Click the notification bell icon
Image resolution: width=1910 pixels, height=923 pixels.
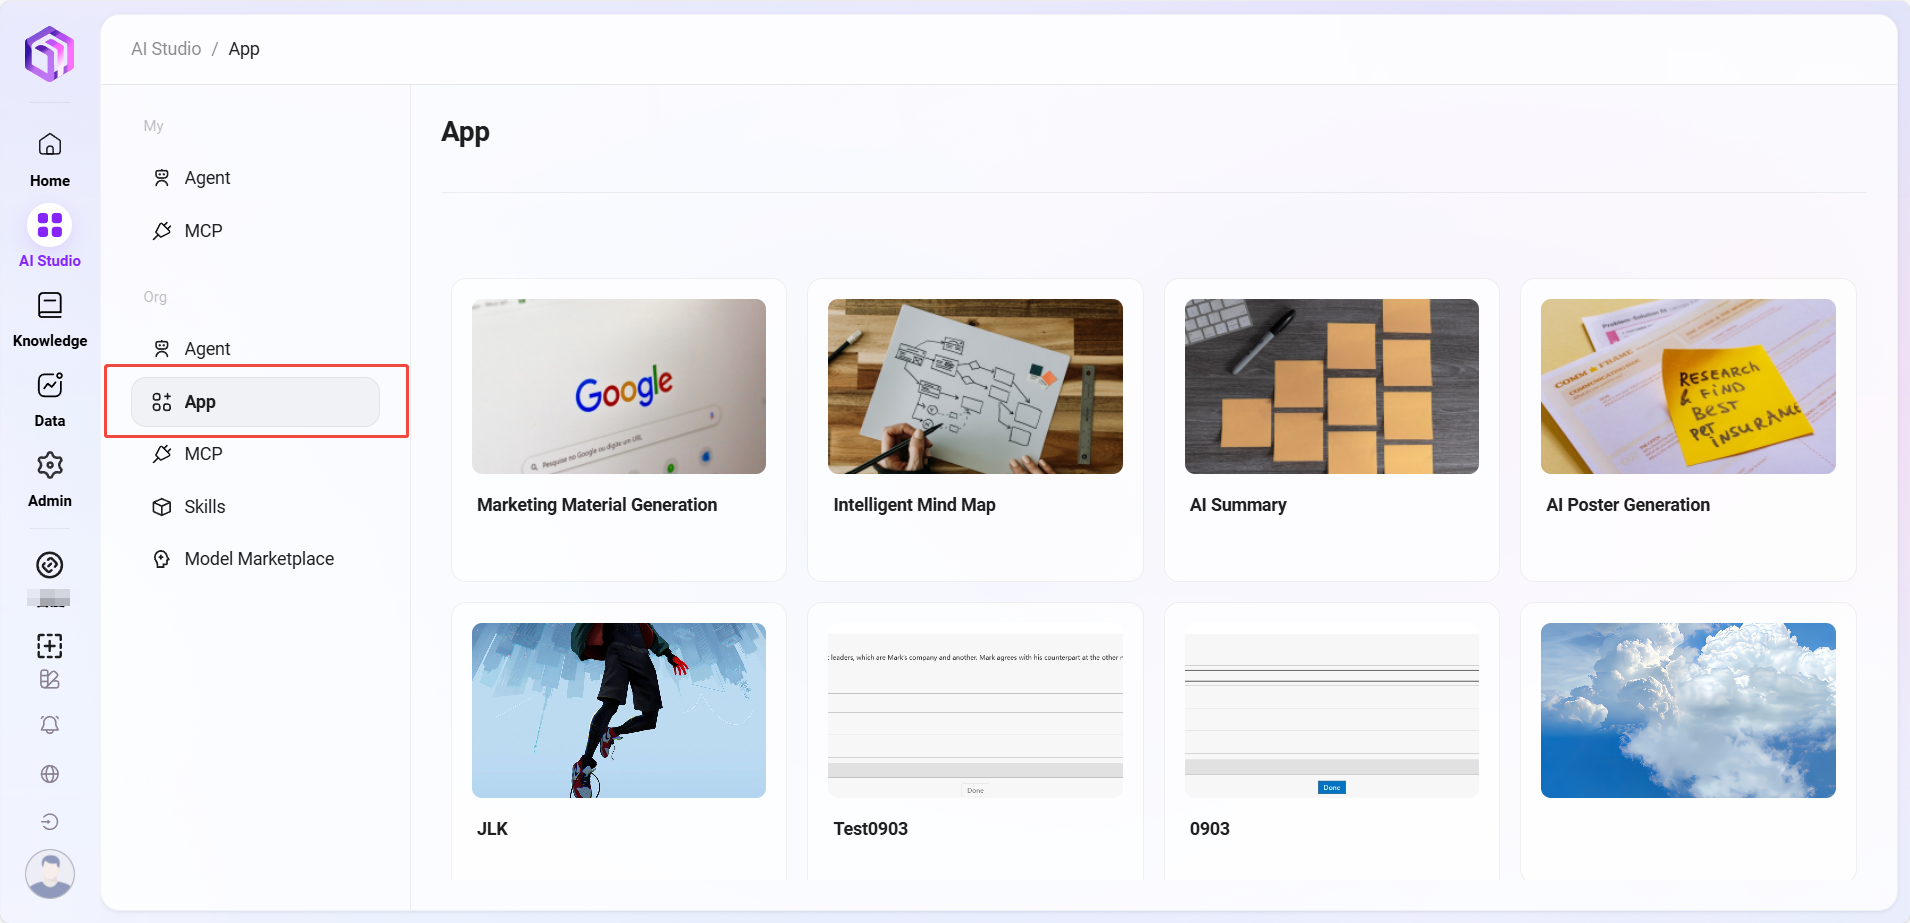click(50, 725)
